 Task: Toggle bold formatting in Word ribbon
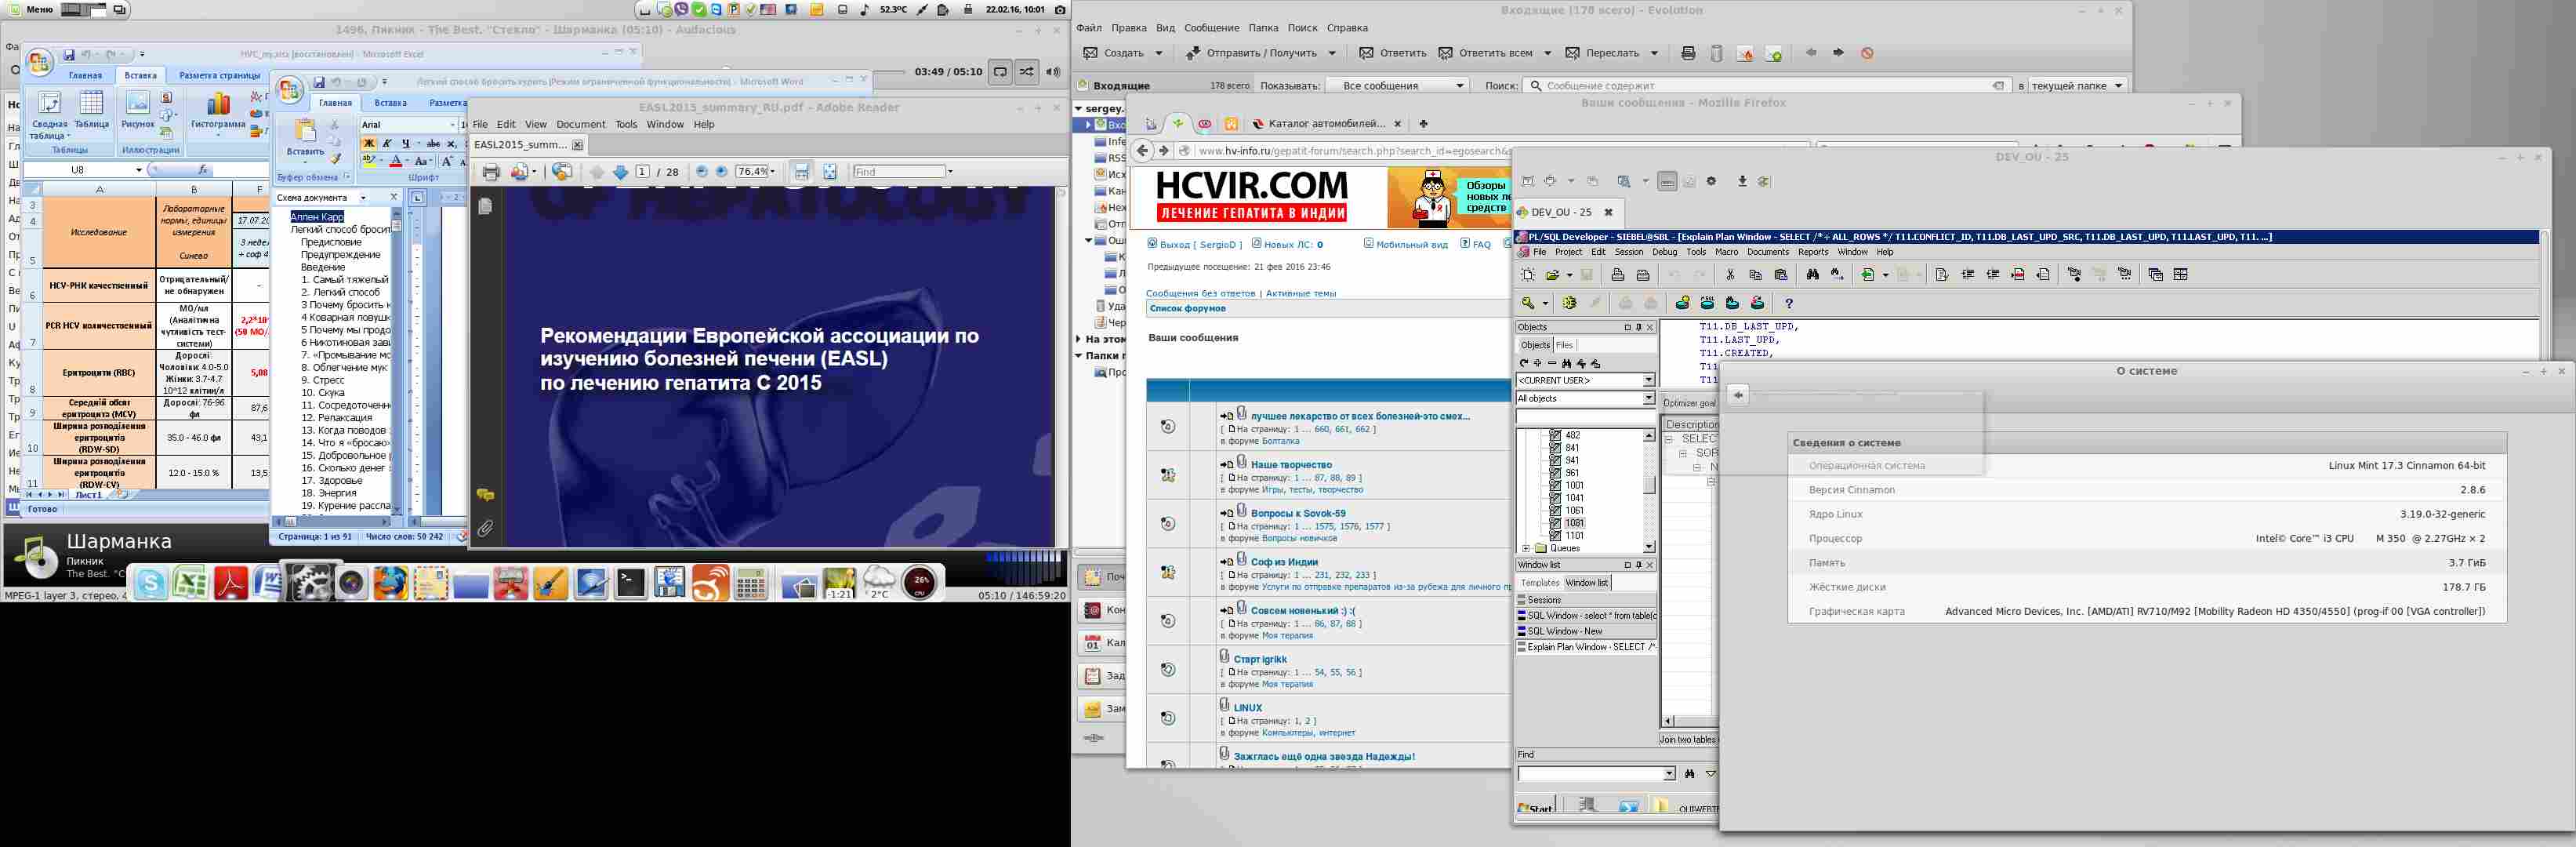[x=369, y=144]
